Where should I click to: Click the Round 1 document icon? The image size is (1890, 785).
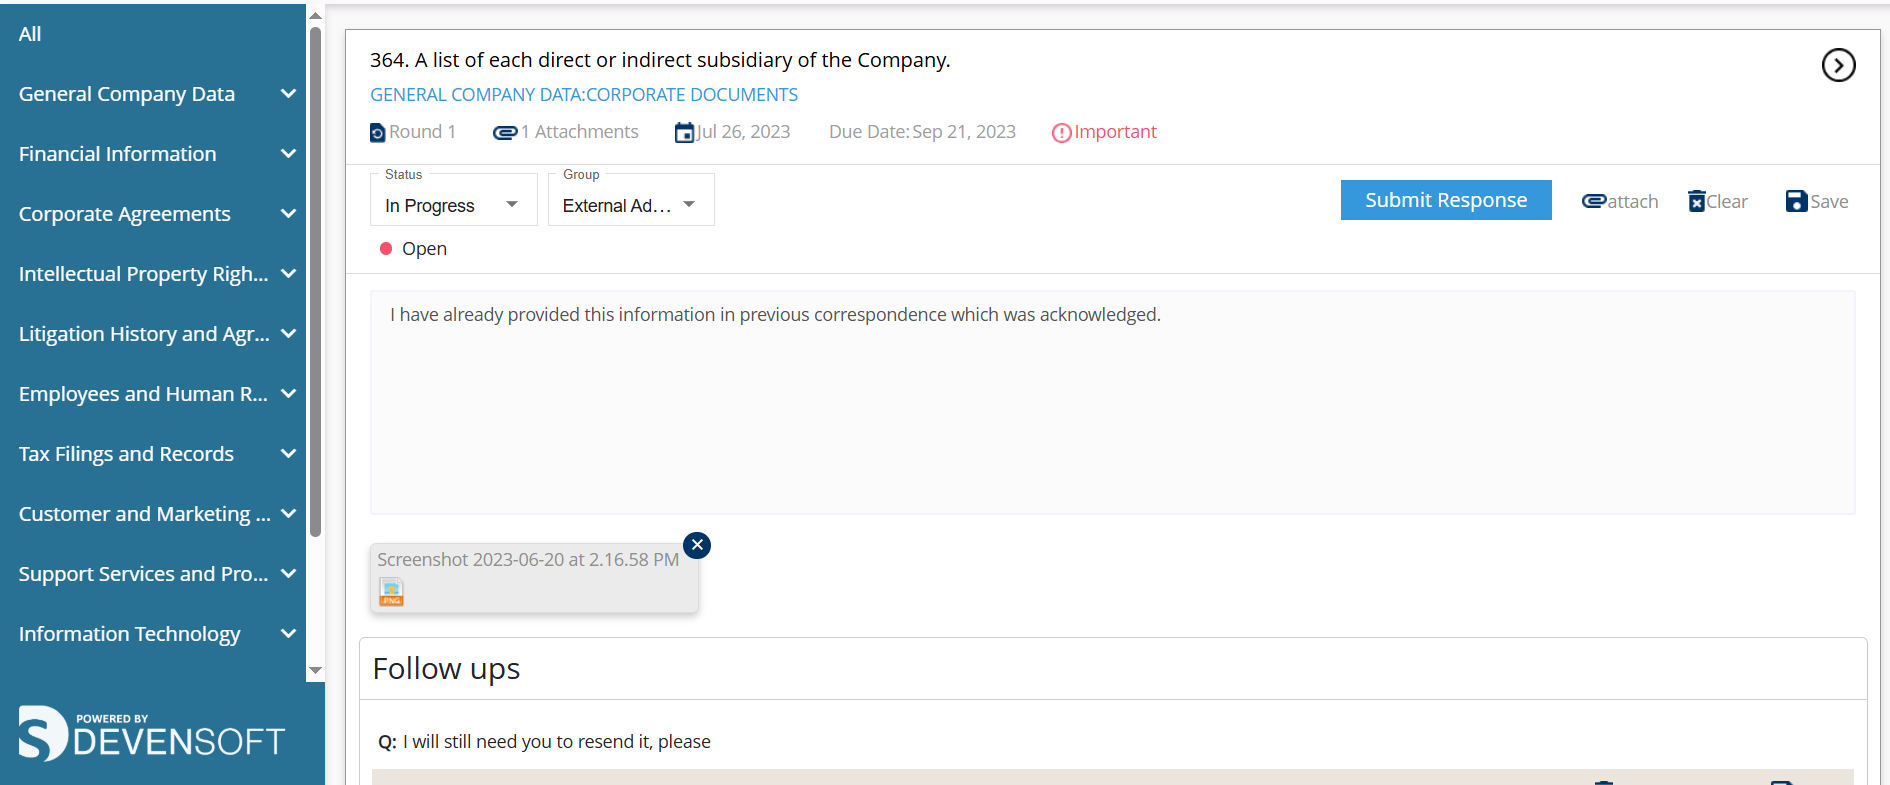(x=377, y=132)
